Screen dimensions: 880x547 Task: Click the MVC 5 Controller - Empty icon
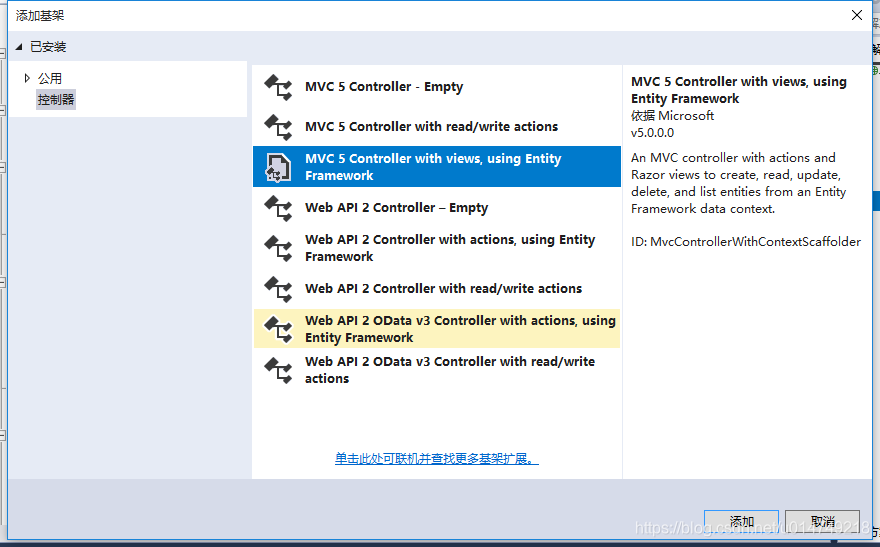pos(278,87)
